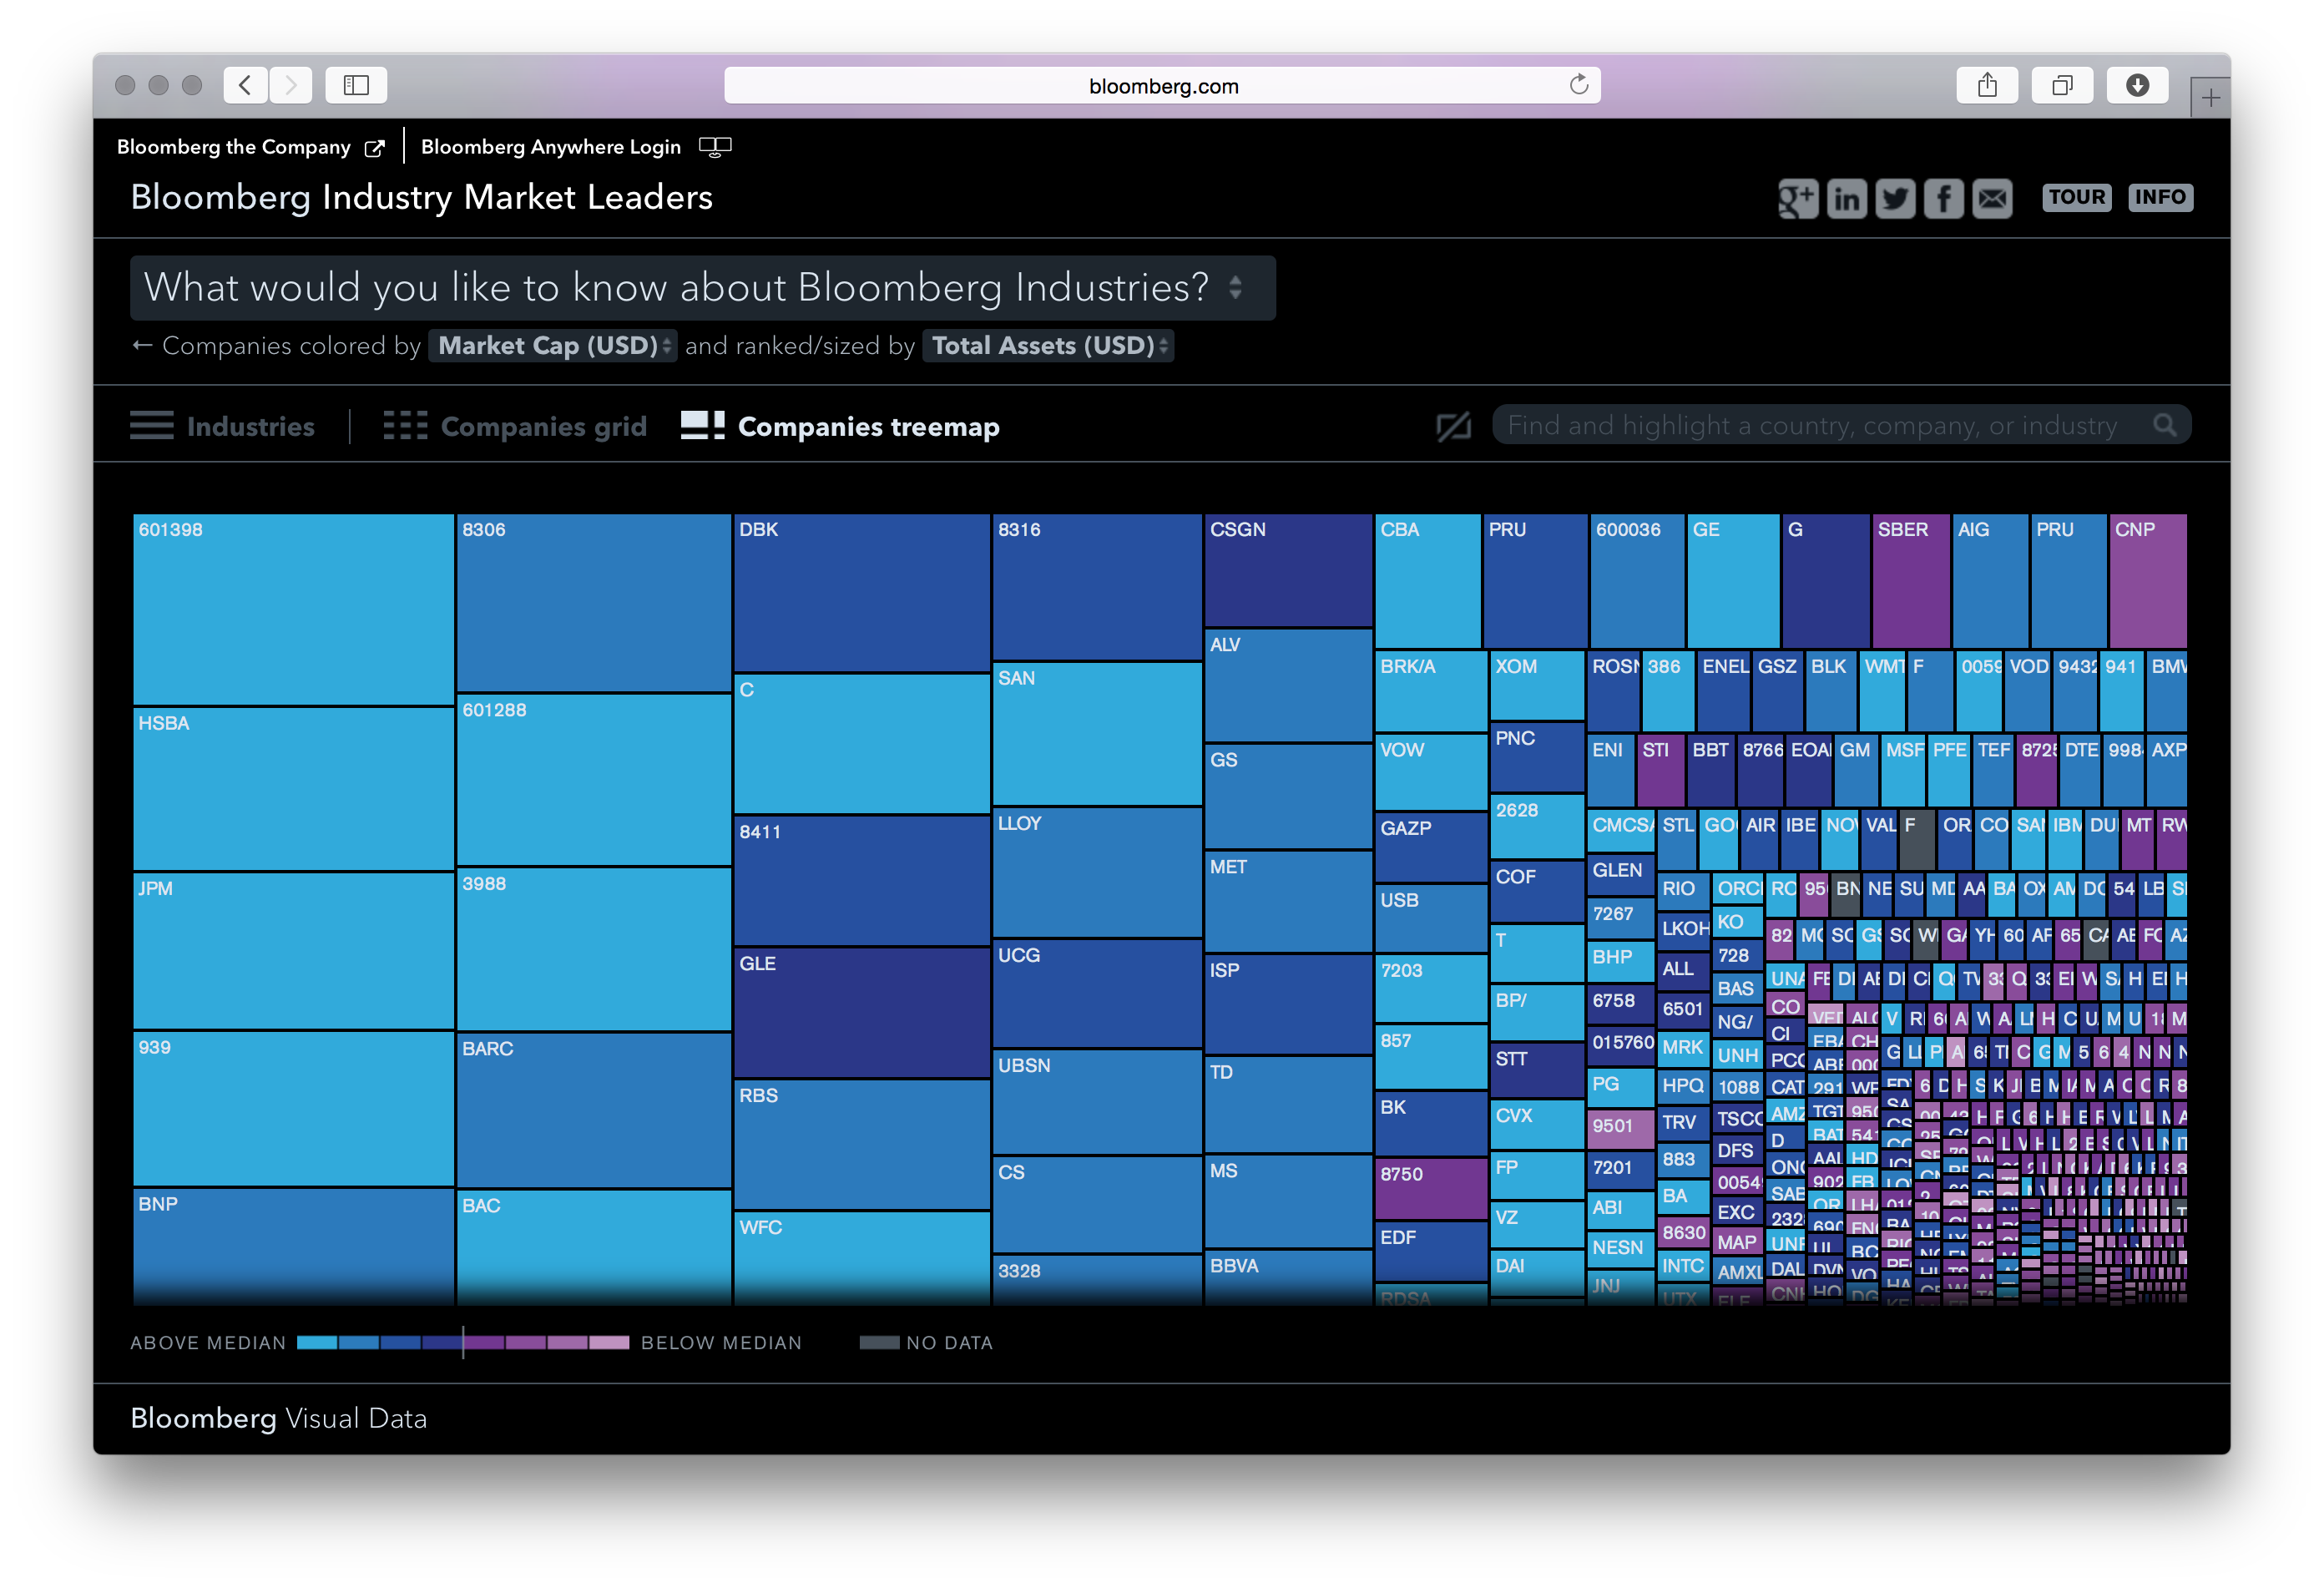Select a color on the median legend gradient
The width and height of the screenshot is (2324, 1588).
[463, 1342]
